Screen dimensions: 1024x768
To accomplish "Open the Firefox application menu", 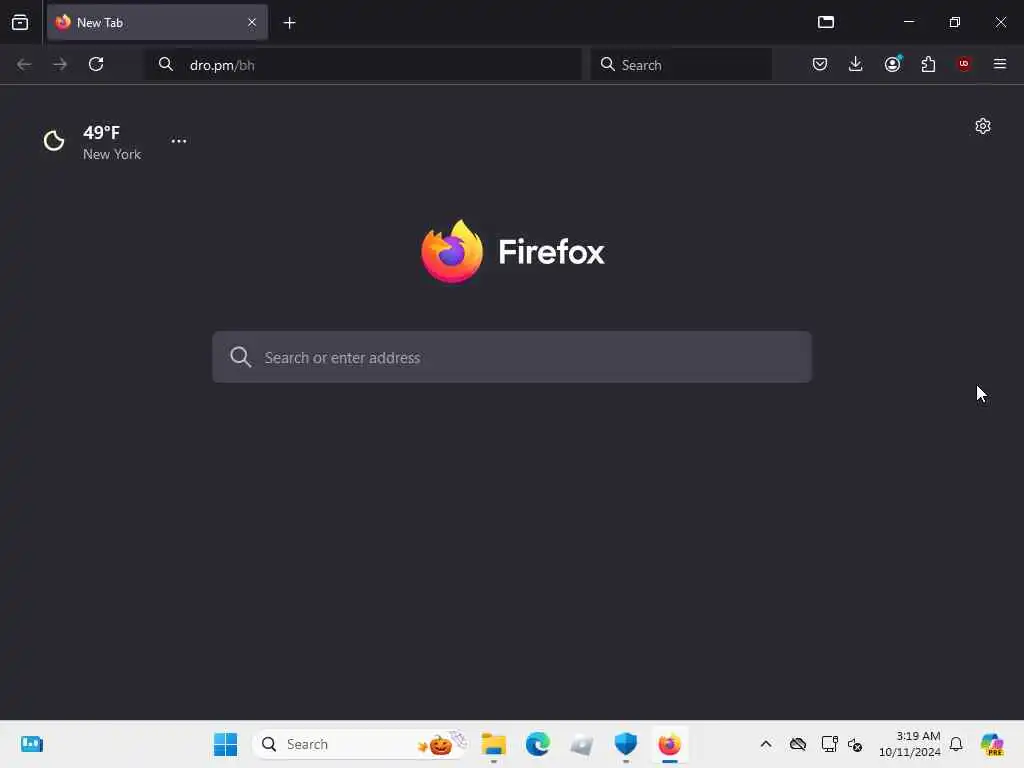I will pyautogui.click(x=1000, y=64).
